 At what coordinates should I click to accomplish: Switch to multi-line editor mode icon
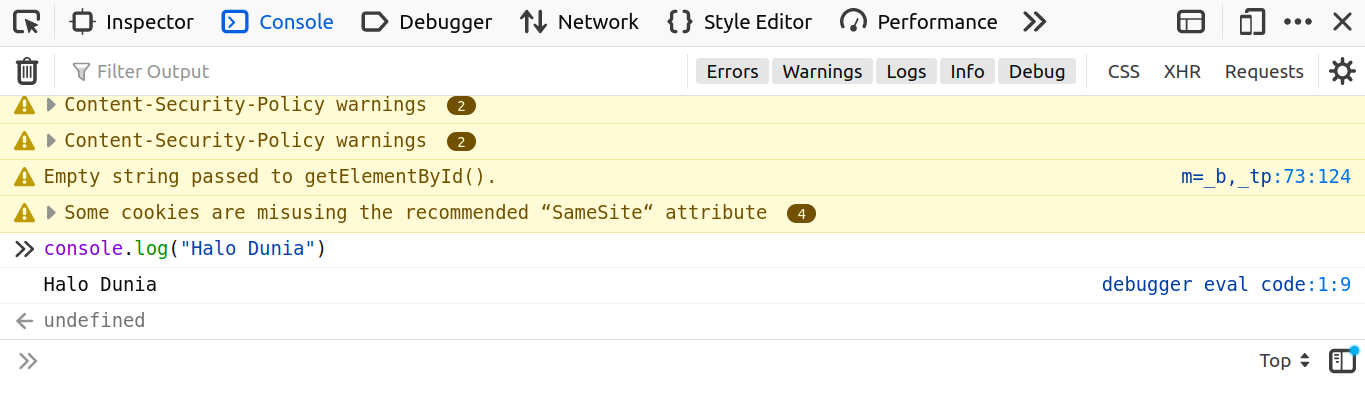1342,361
